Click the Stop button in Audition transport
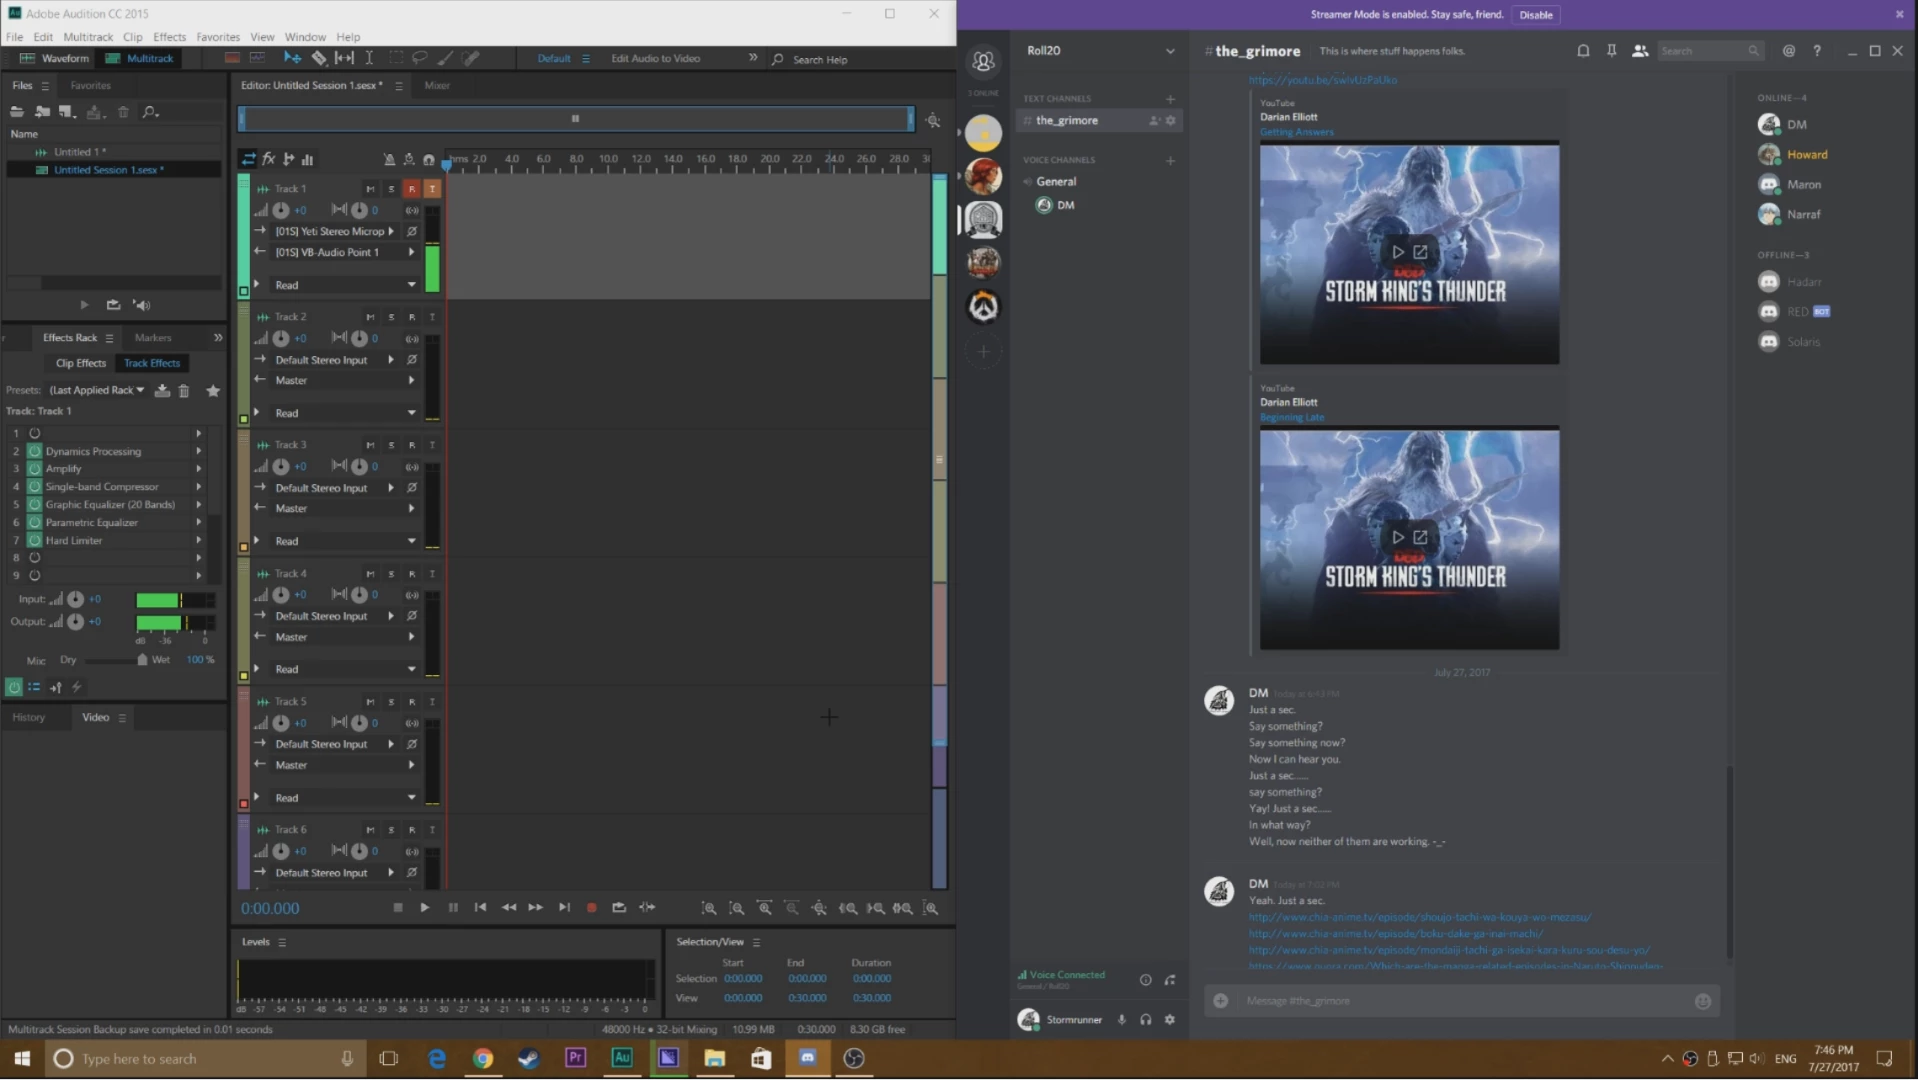The width and height of the screenshot is (1918, 1080). (x=398, y=908)
